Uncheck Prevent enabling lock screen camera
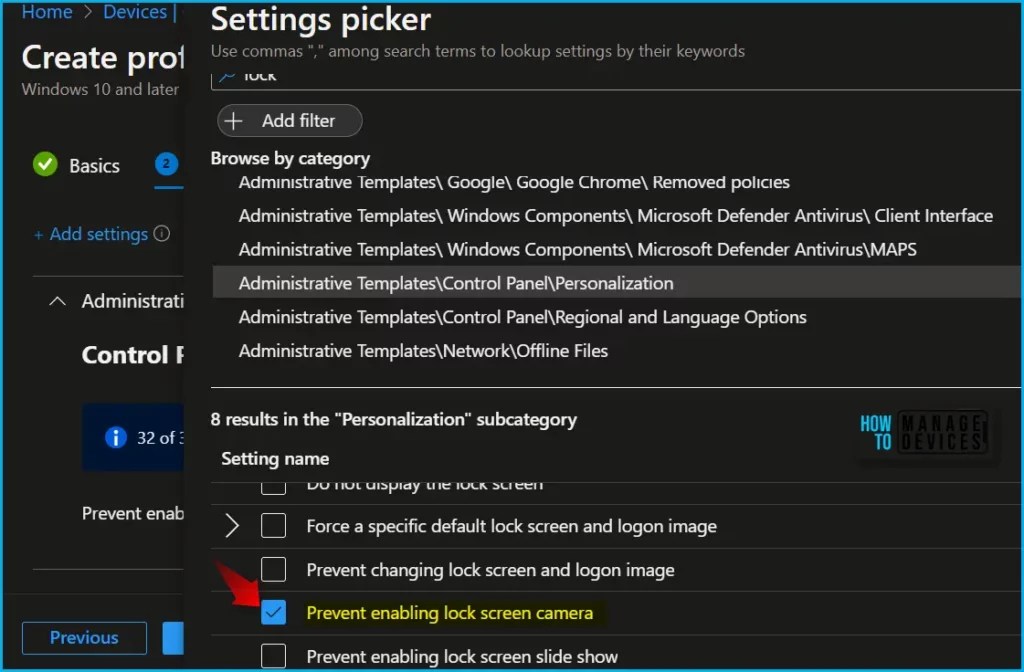 [x=273, y=612]
